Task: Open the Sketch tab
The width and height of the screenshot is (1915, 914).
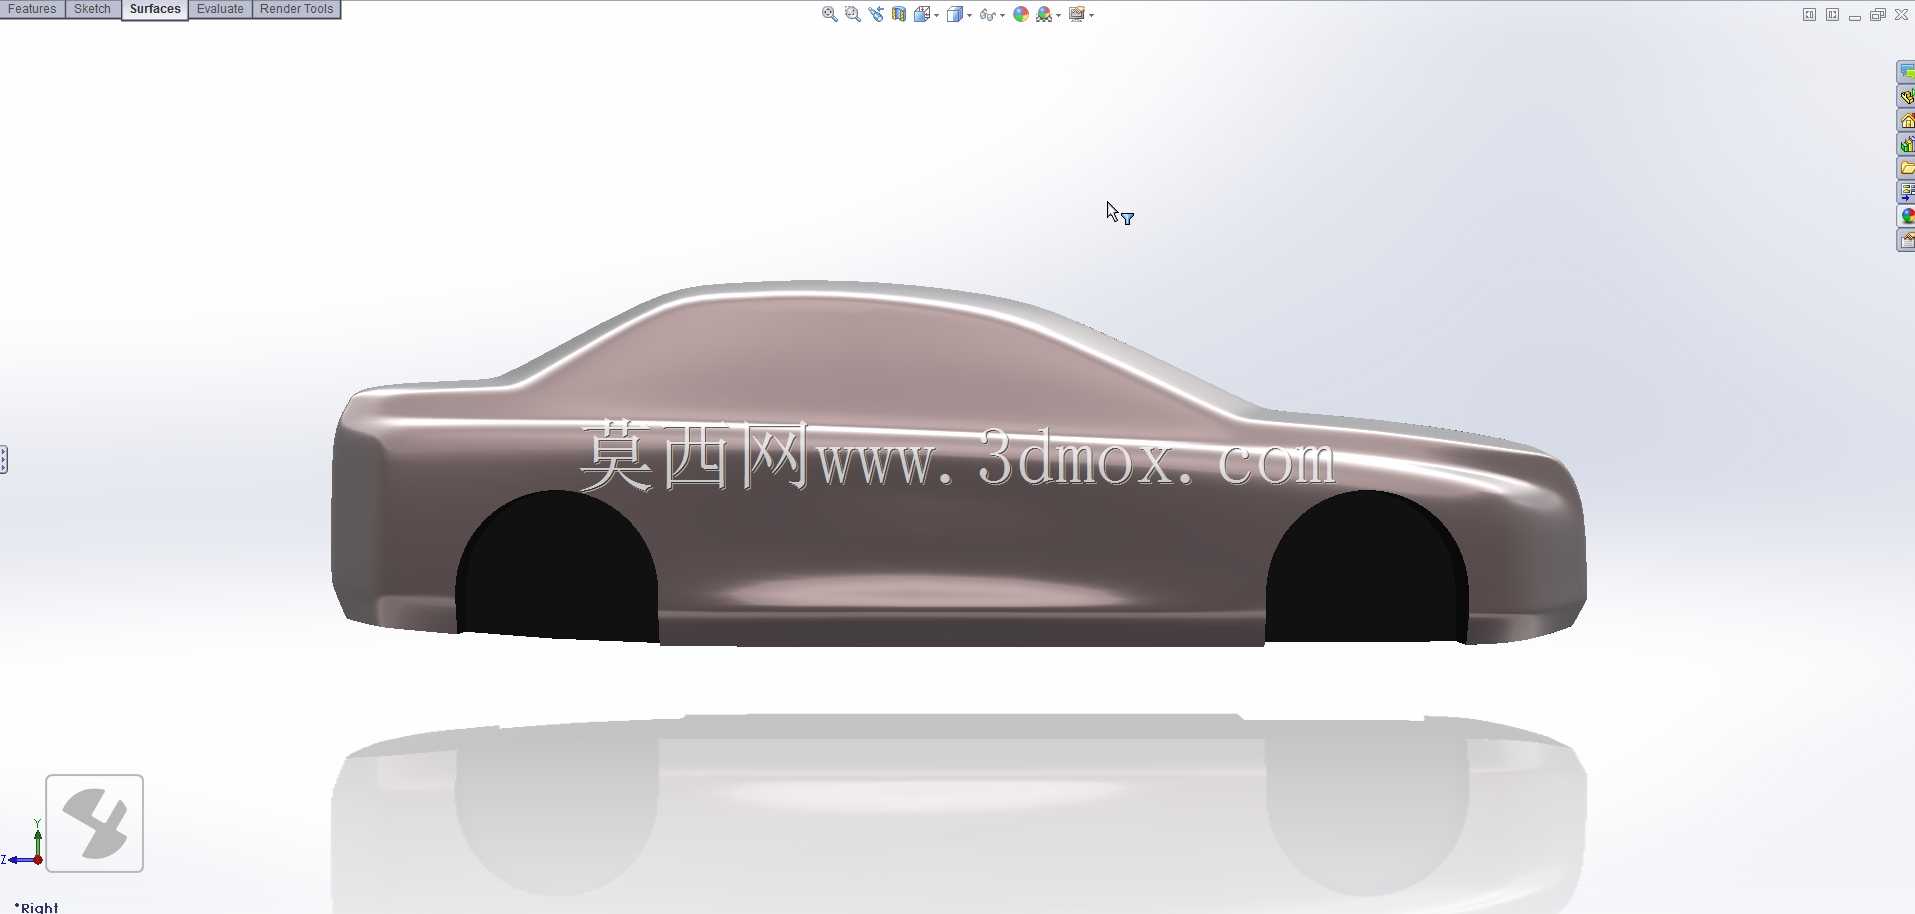Action: pos(92,9)
